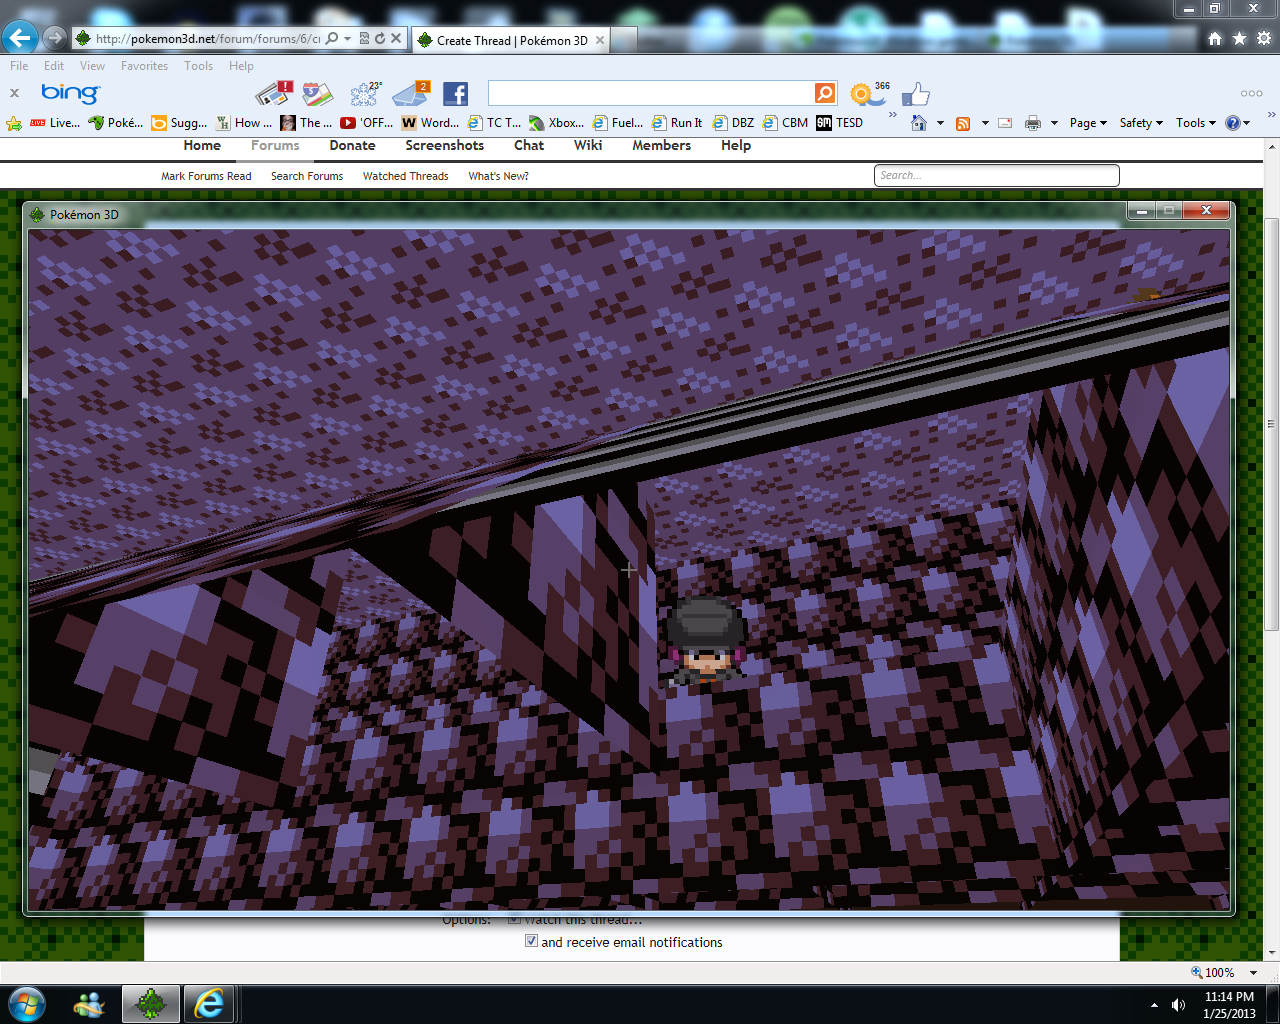Viewport: 1280px width, 1024px height.
Task: Click the RSS feeds icon
Action: pyautogui.click(x=963, y=123)
